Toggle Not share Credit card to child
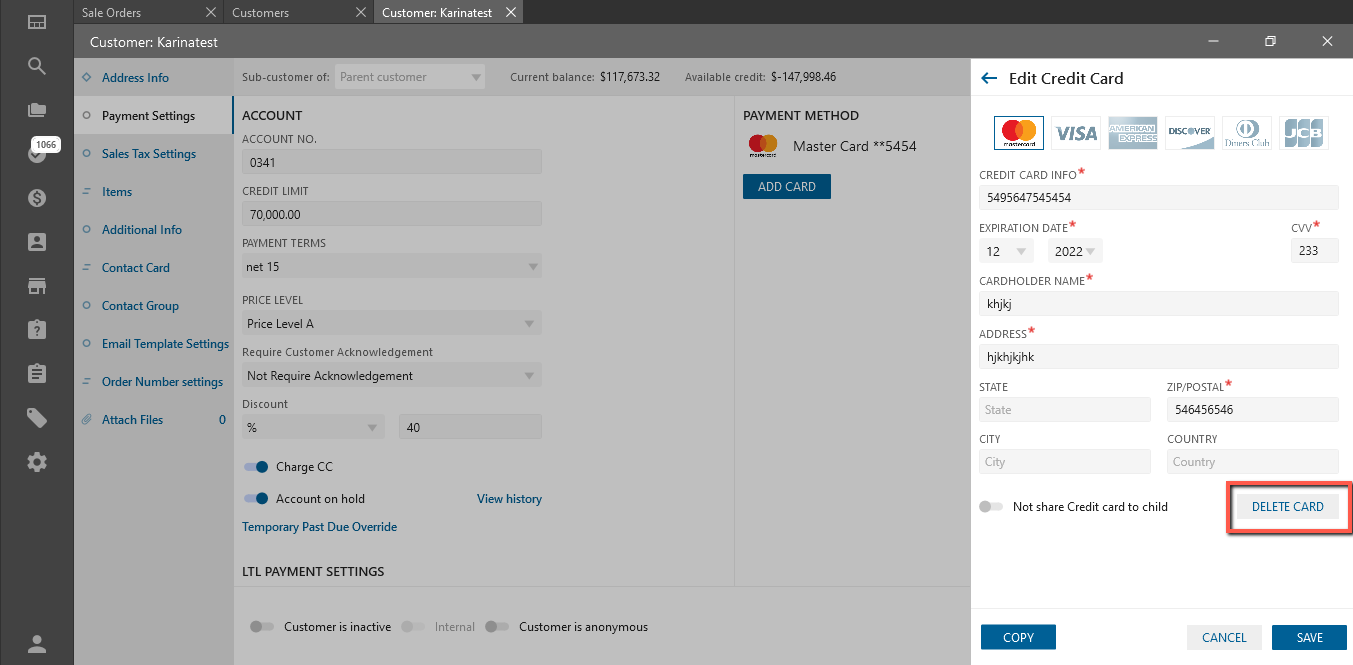1353x665 pixels. pos(991,507)
